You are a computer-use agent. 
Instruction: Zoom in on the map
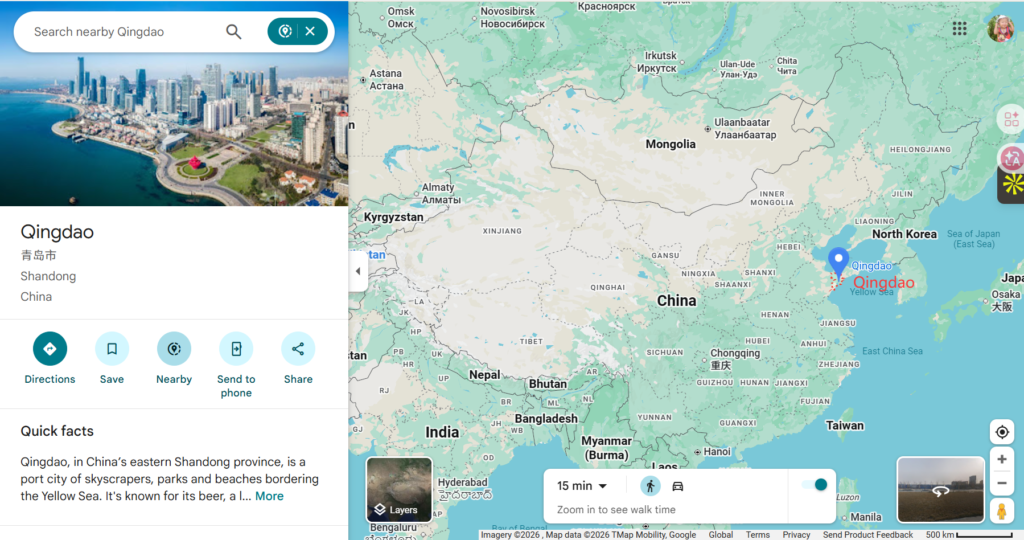pos(1002,459)
